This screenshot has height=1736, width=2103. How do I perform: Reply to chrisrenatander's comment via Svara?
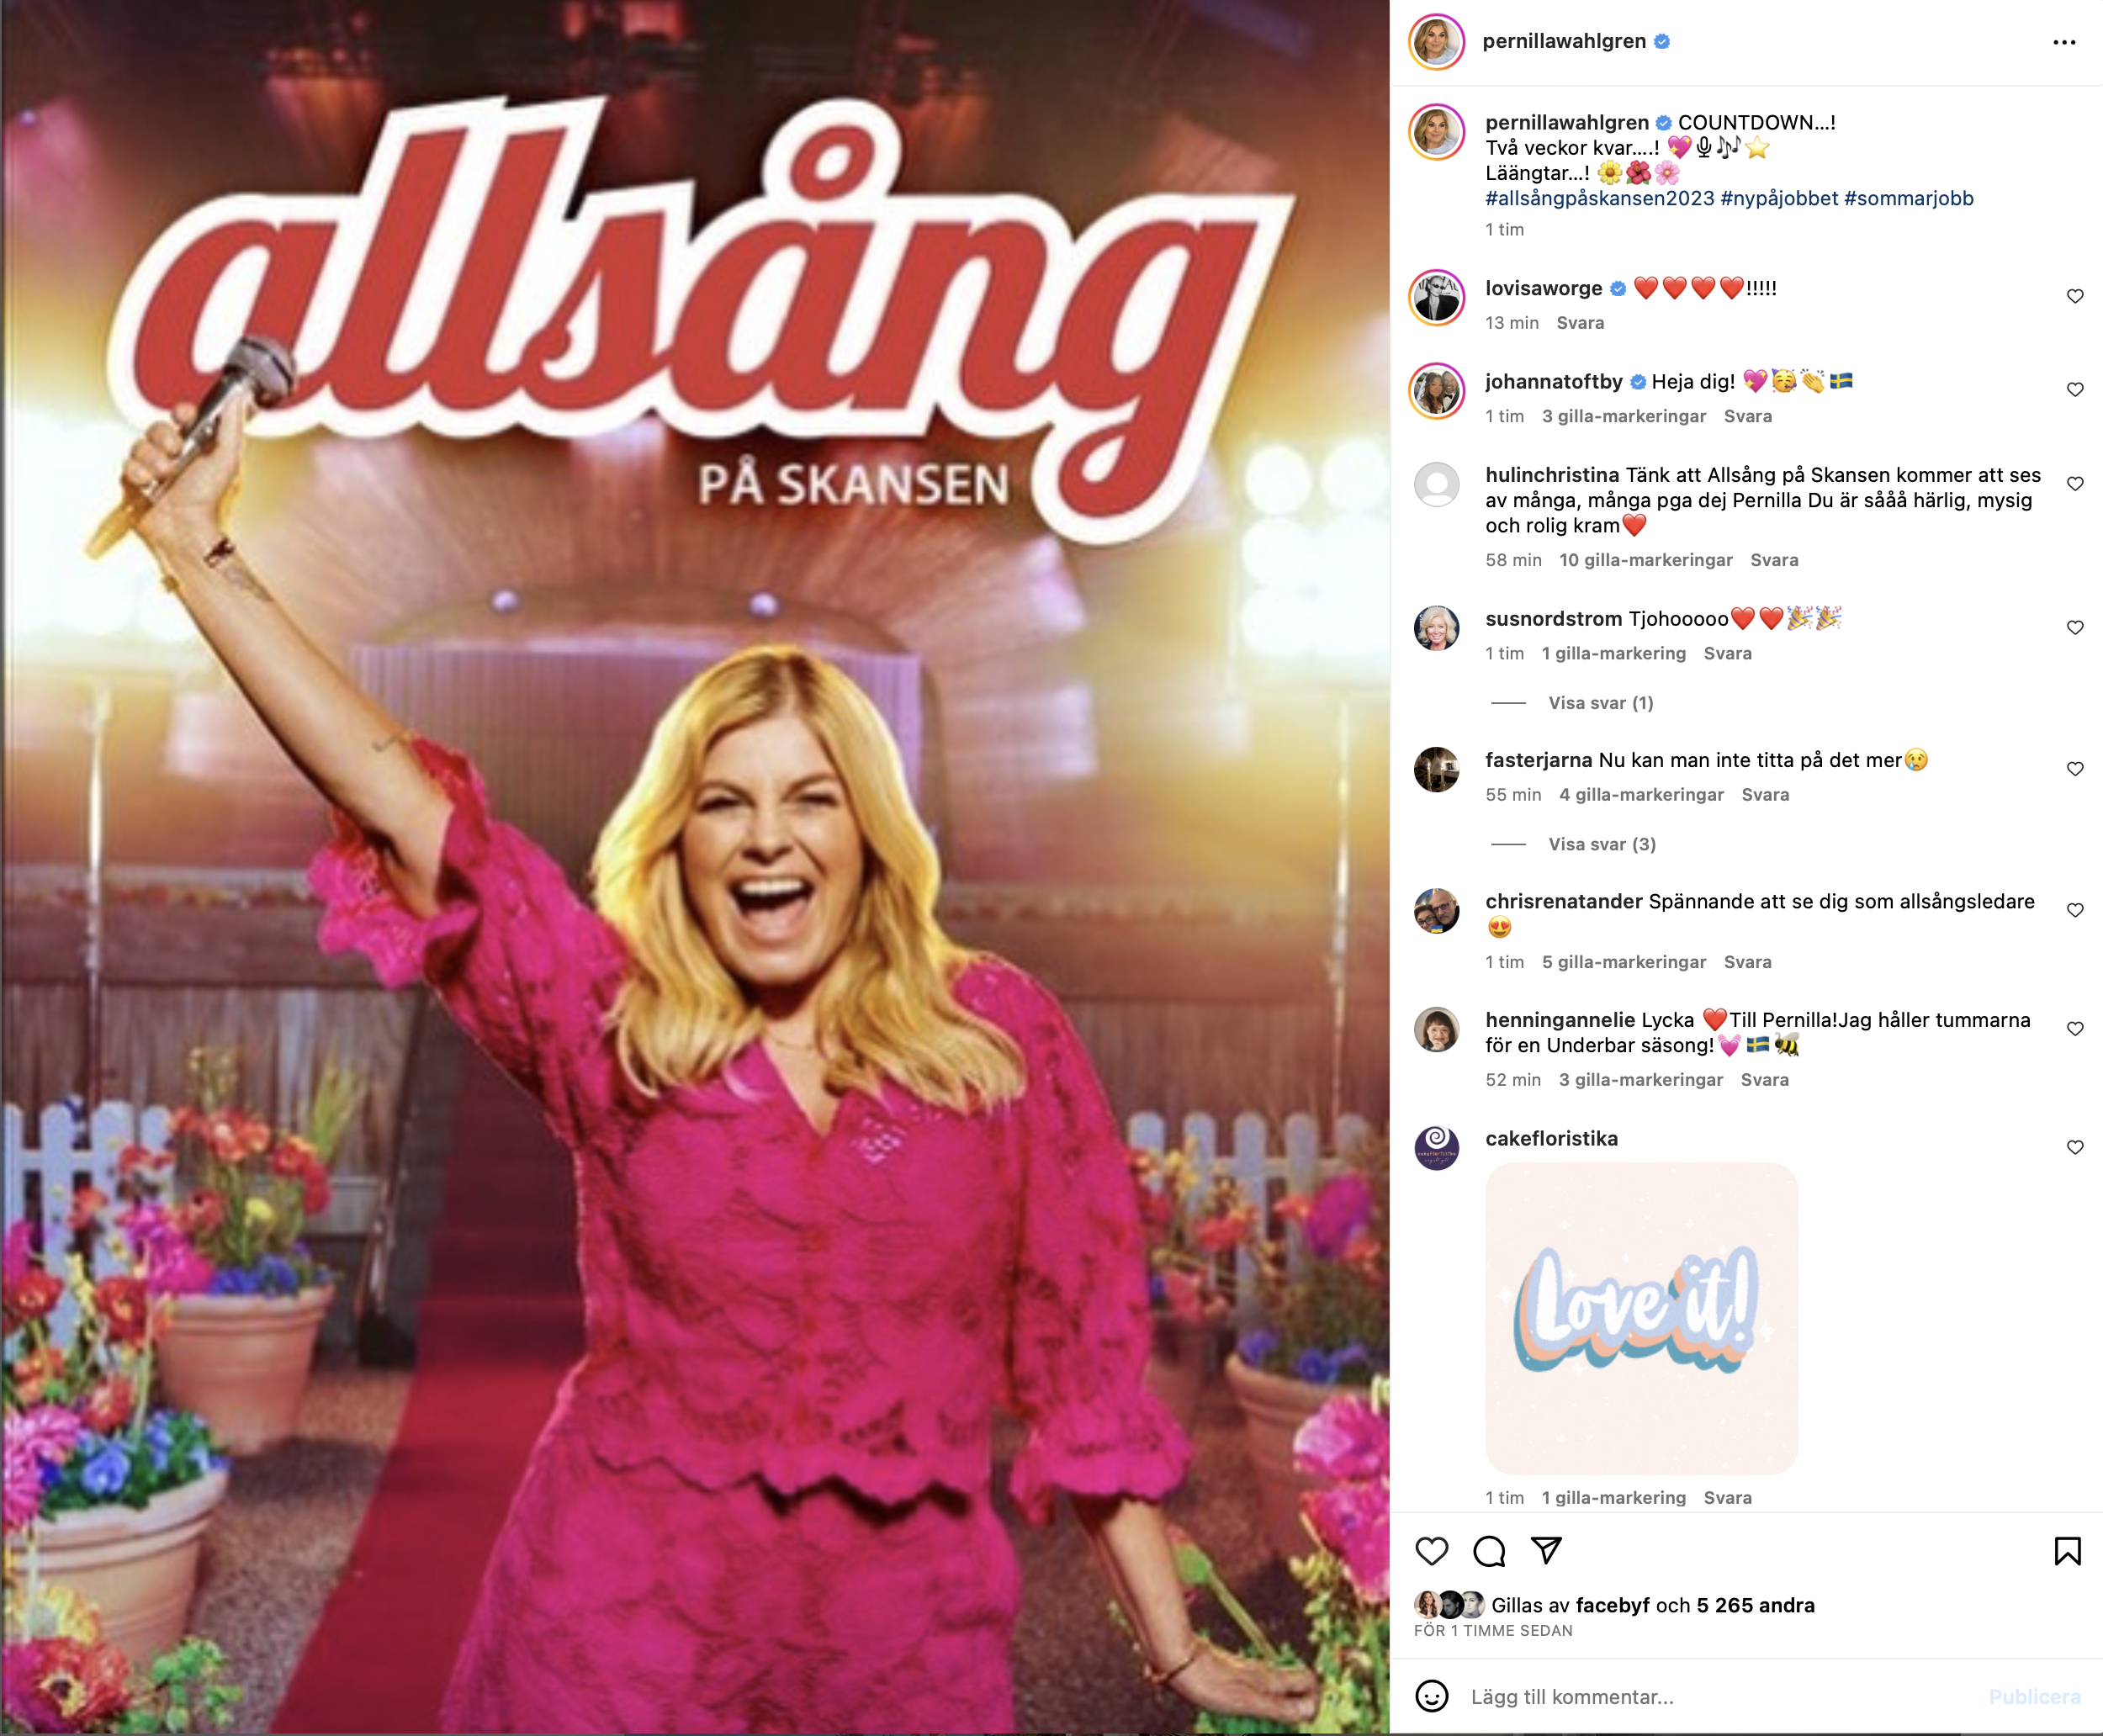pos(1747,962)
